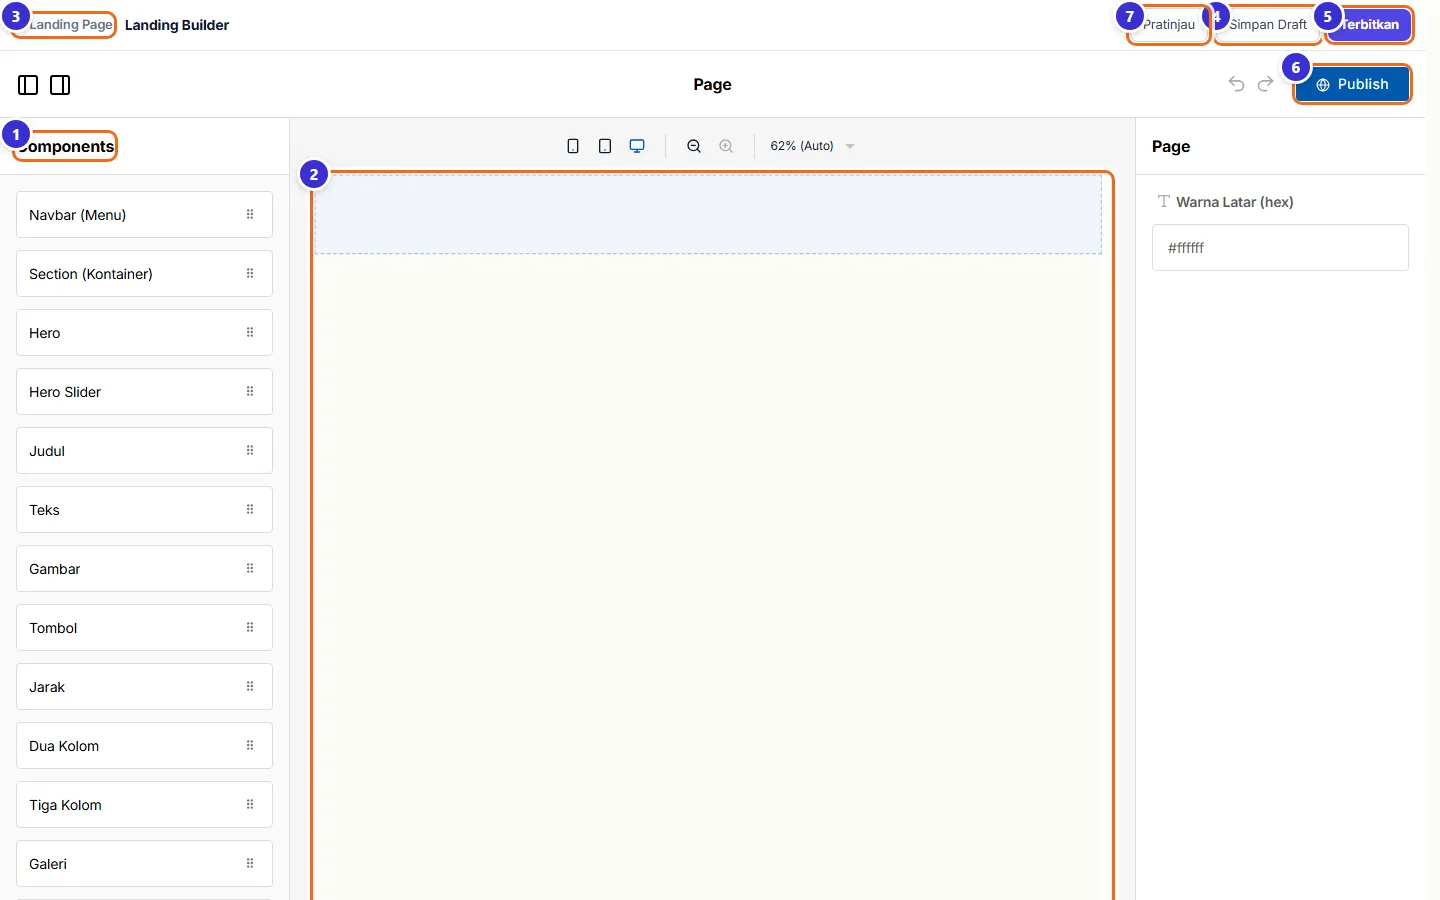Click the blue Publish button
This screenshot has width=1440, height=900.
click(x=1352, y=84)
